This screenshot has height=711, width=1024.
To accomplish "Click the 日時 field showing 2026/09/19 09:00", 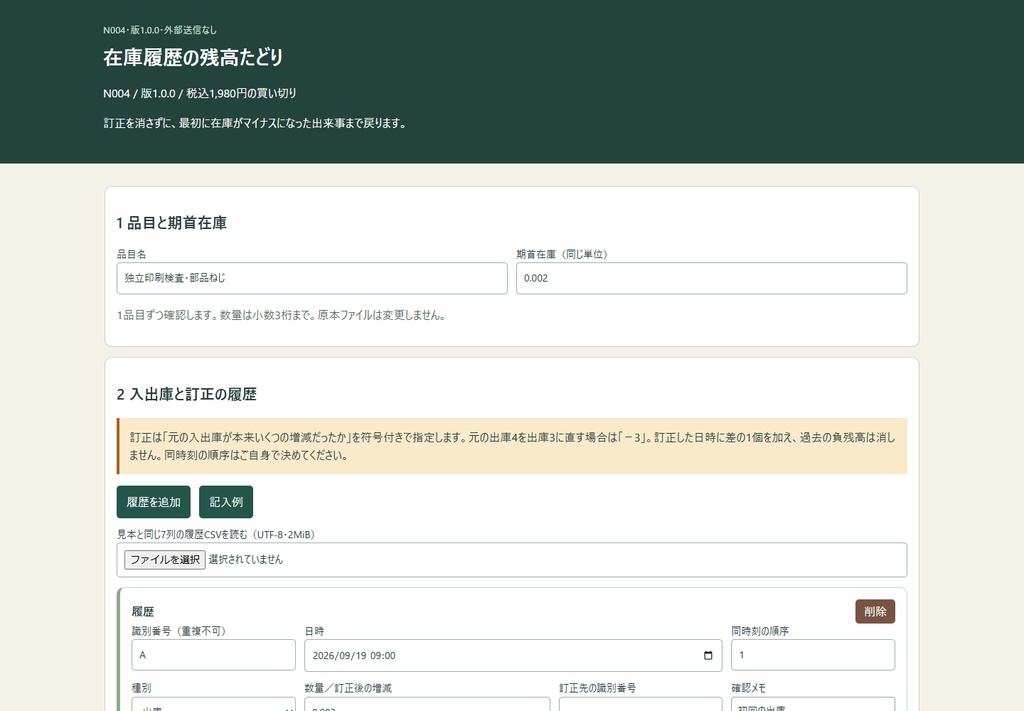I will point(513,656).
